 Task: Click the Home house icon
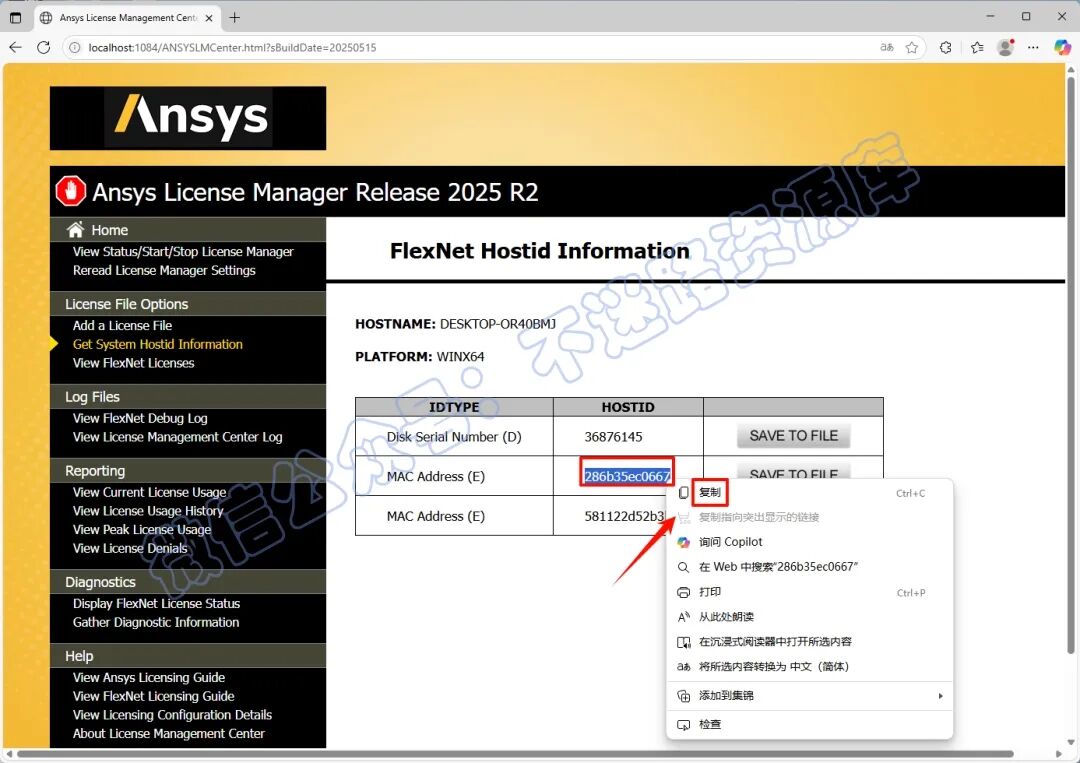(x=75, y=229)
